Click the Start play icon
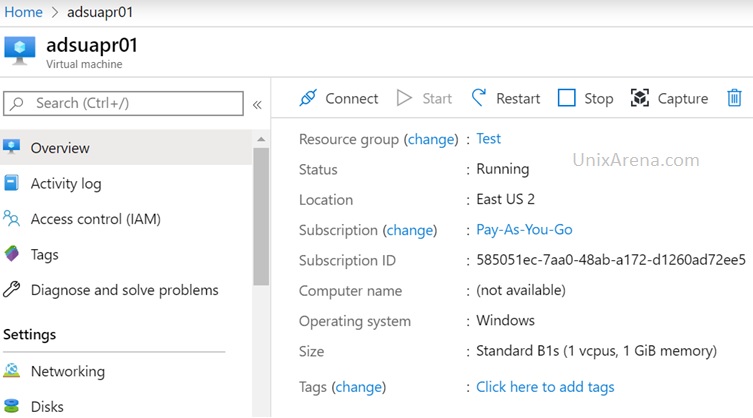Viewport: 753px width, 418px height. pos(404,98)
